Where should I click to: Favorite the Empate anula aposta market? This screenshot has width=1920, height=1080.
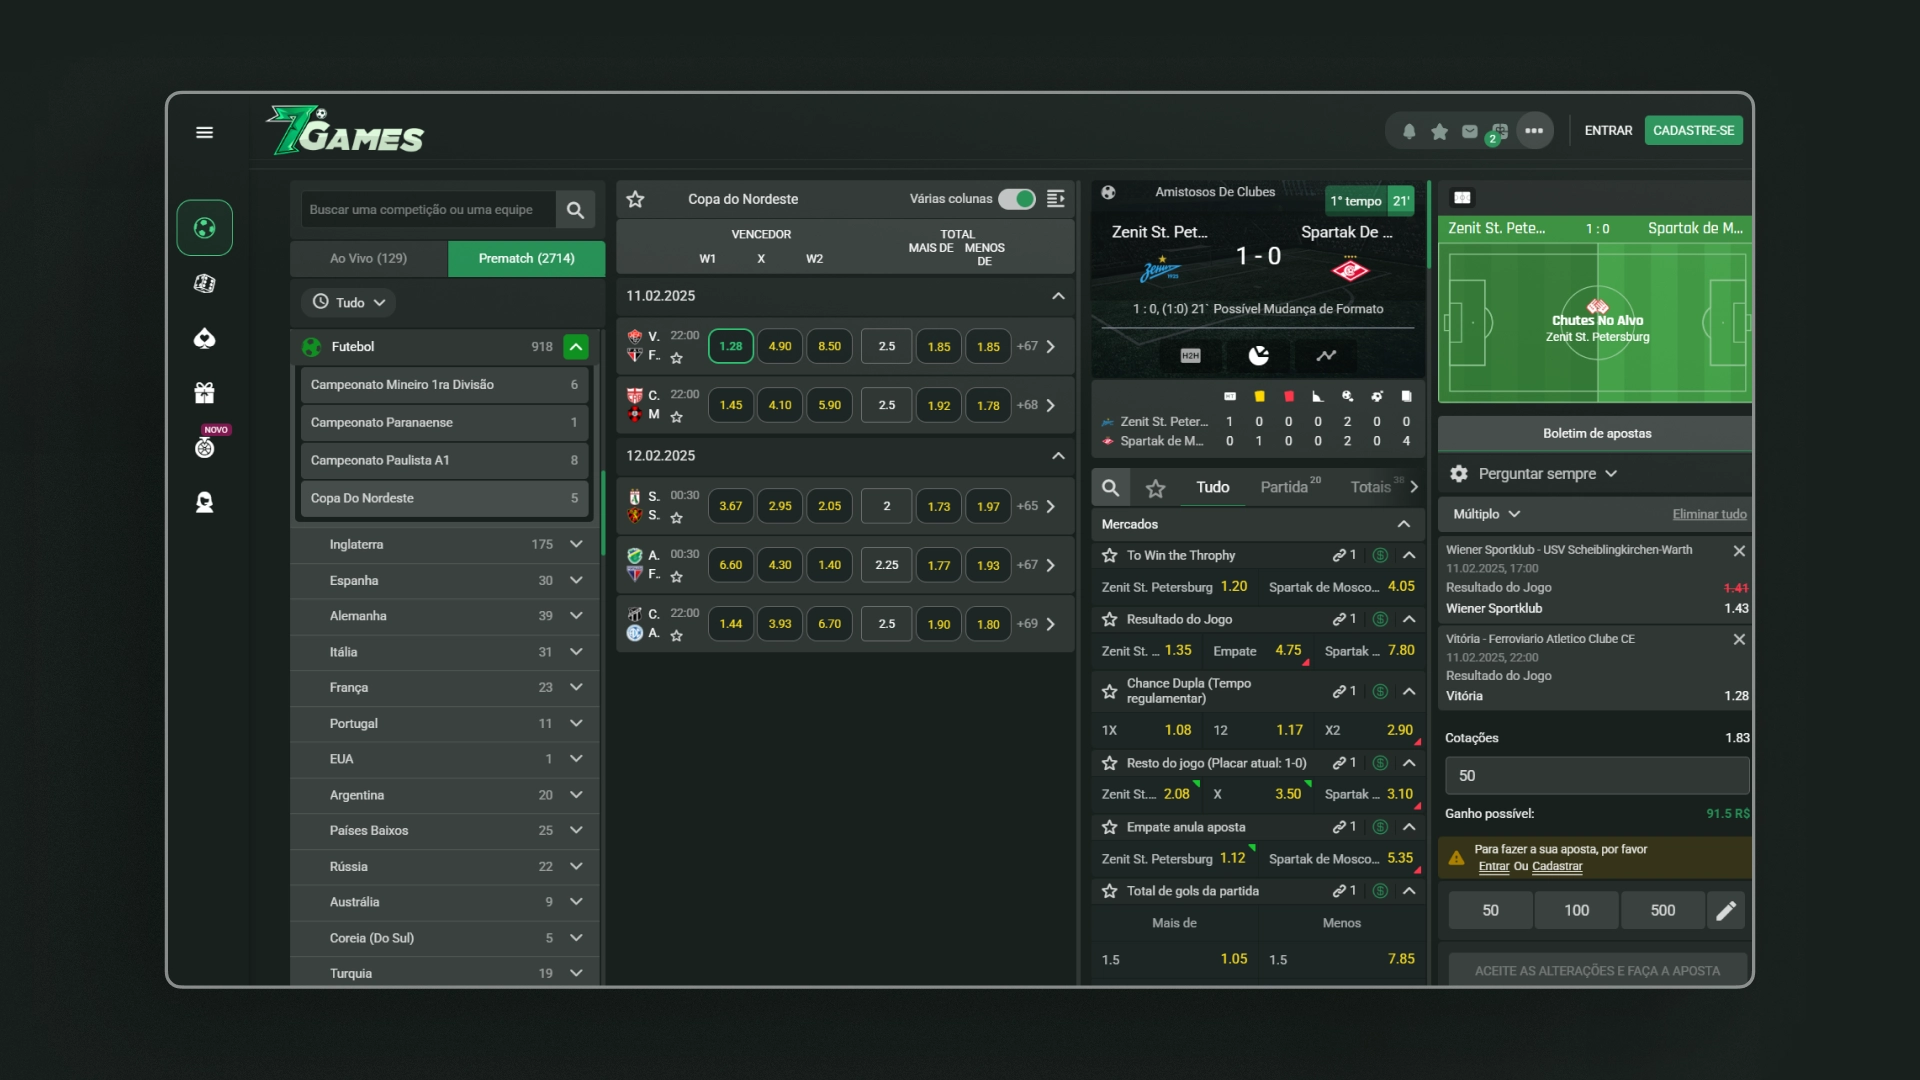pos(1109,827)
